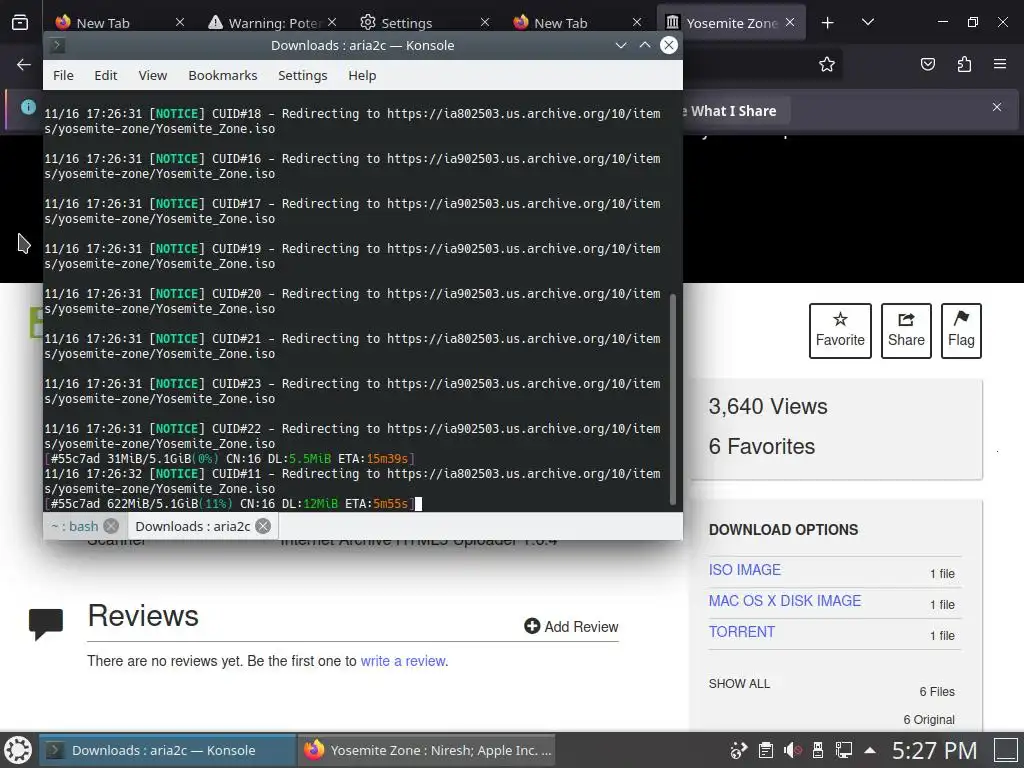
Task: Select Konsole entry in taskbar
Action: coord(168,750)
